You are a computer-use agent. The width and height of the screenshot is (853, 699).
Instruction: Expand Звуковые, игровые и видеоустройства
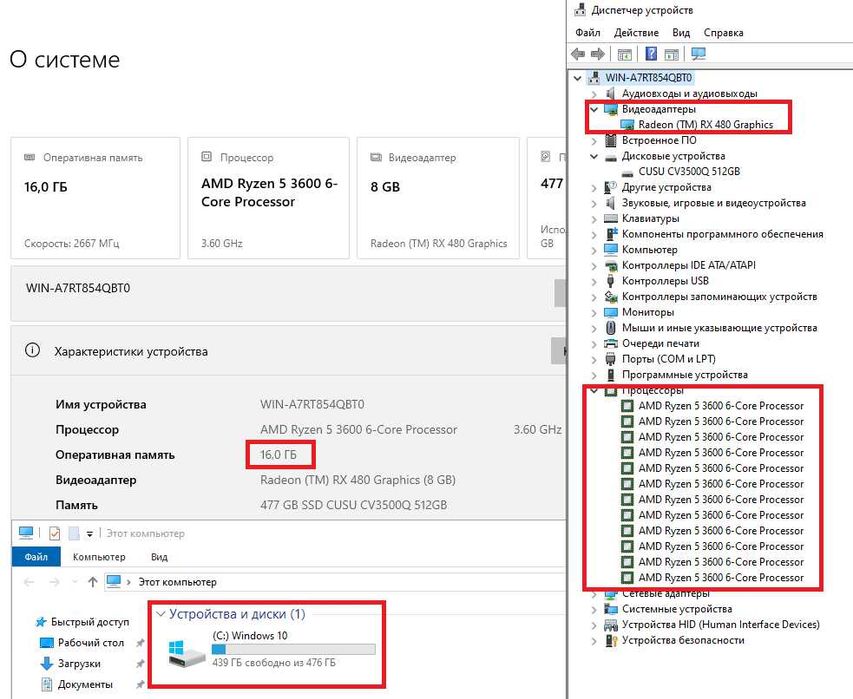[594, 203]
